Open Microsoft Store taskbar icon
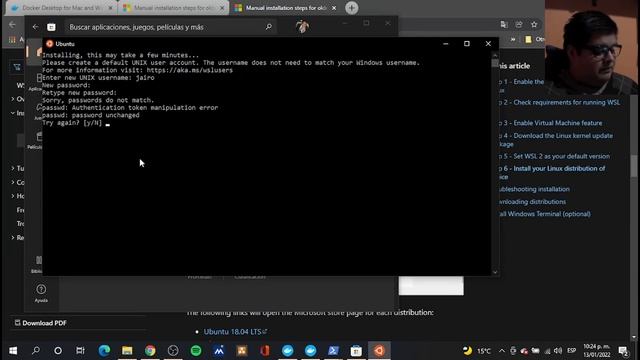Viewport: 640px width, 360px height. point(356,351)
